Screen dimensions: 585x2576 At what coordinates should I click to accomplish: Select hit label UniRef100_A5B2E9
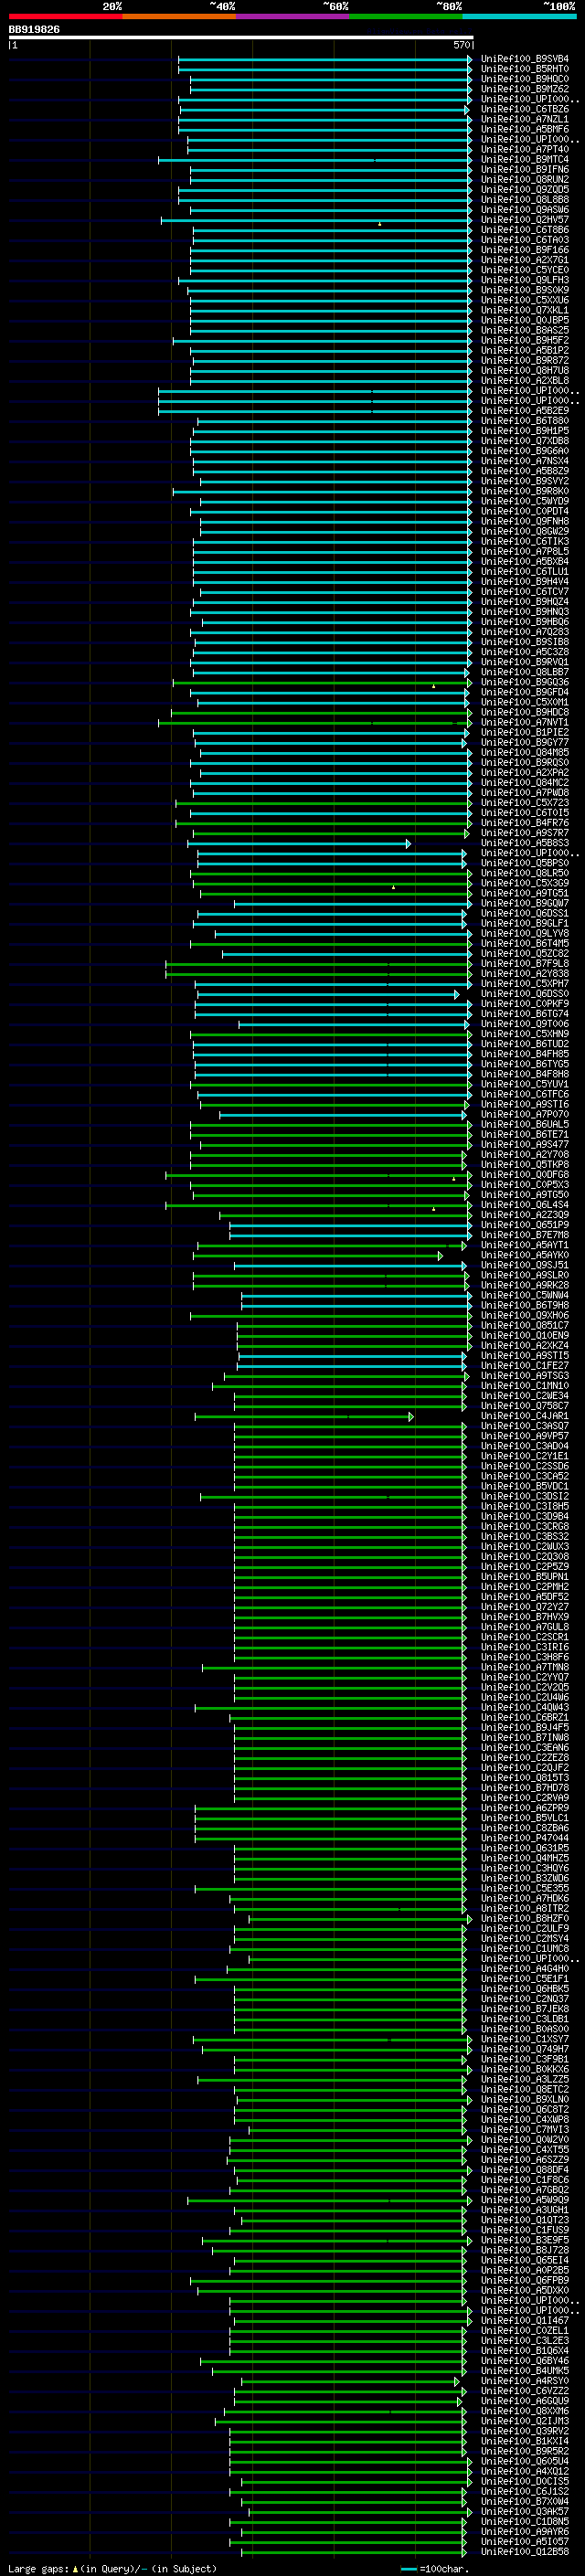pos(525,411)
